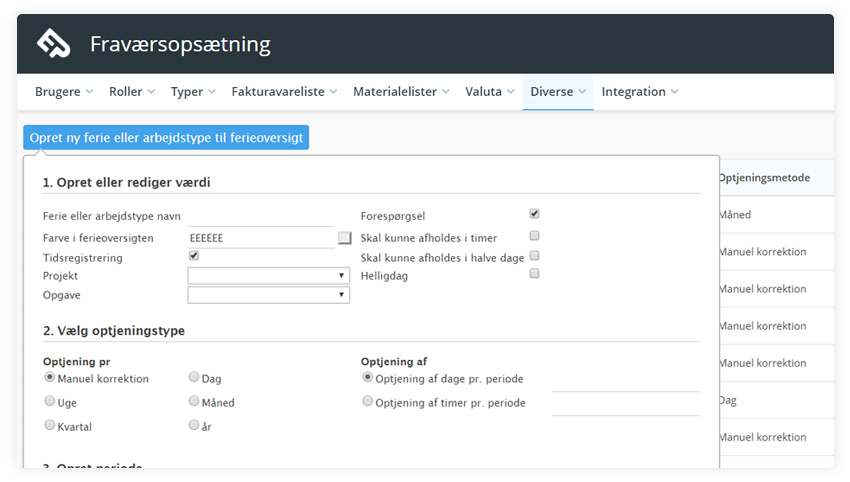The width and height of the screenshot is (850, 482).
Task: Check the Helligdag checkbox
Action: [x=534, y=273]
